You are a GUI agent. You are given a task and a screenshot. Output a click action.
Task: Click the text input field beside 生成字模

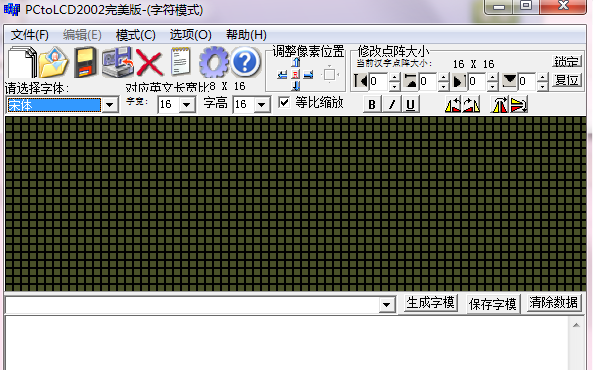click(x=193, y=305)
